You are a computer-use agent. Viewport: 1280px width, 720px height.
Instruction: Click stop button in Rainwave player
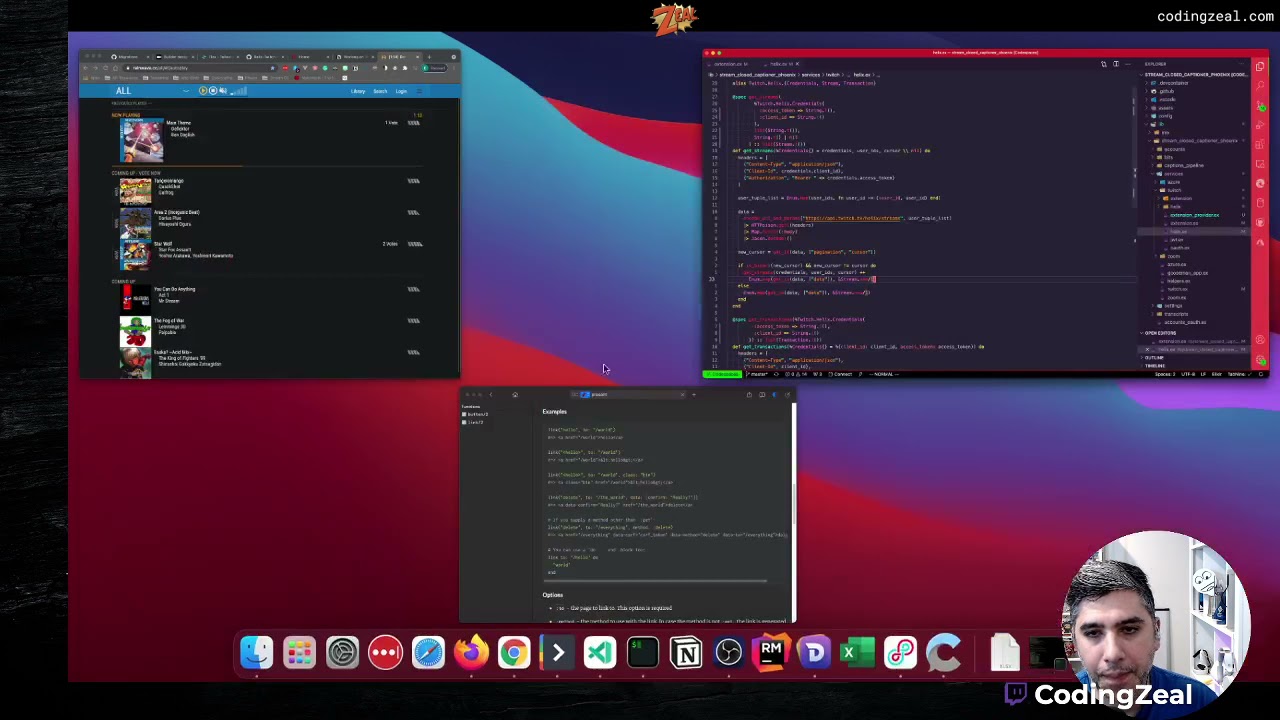coord(213,90)
